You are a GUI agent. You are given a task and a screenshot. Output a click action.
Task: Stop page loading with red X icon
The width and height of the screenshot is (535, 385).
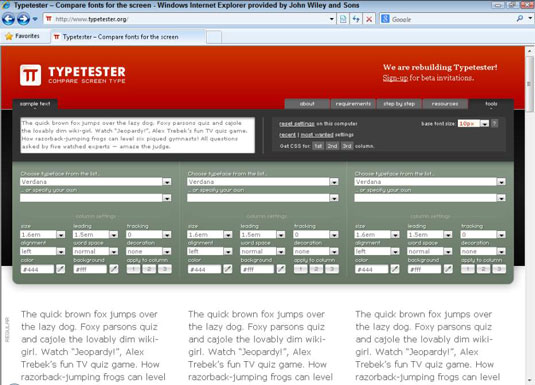(369, 19)
